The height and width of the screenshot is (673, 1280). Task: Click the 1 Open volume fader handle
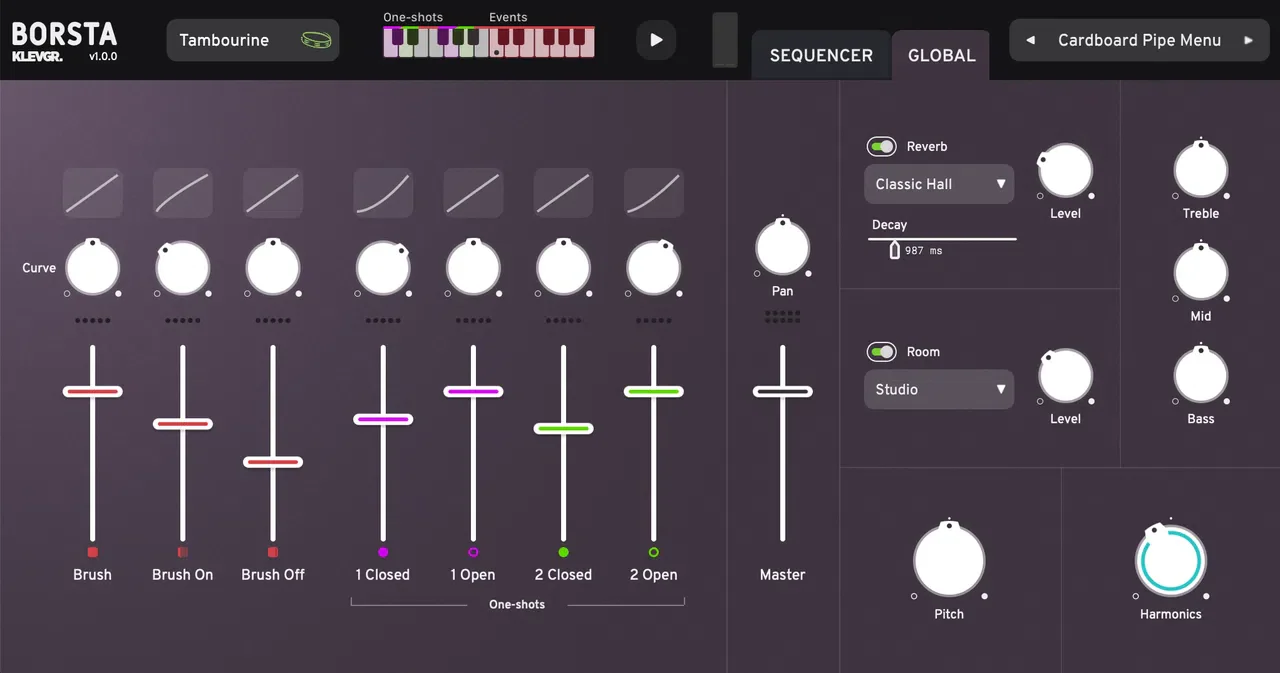tap(473, 391)
